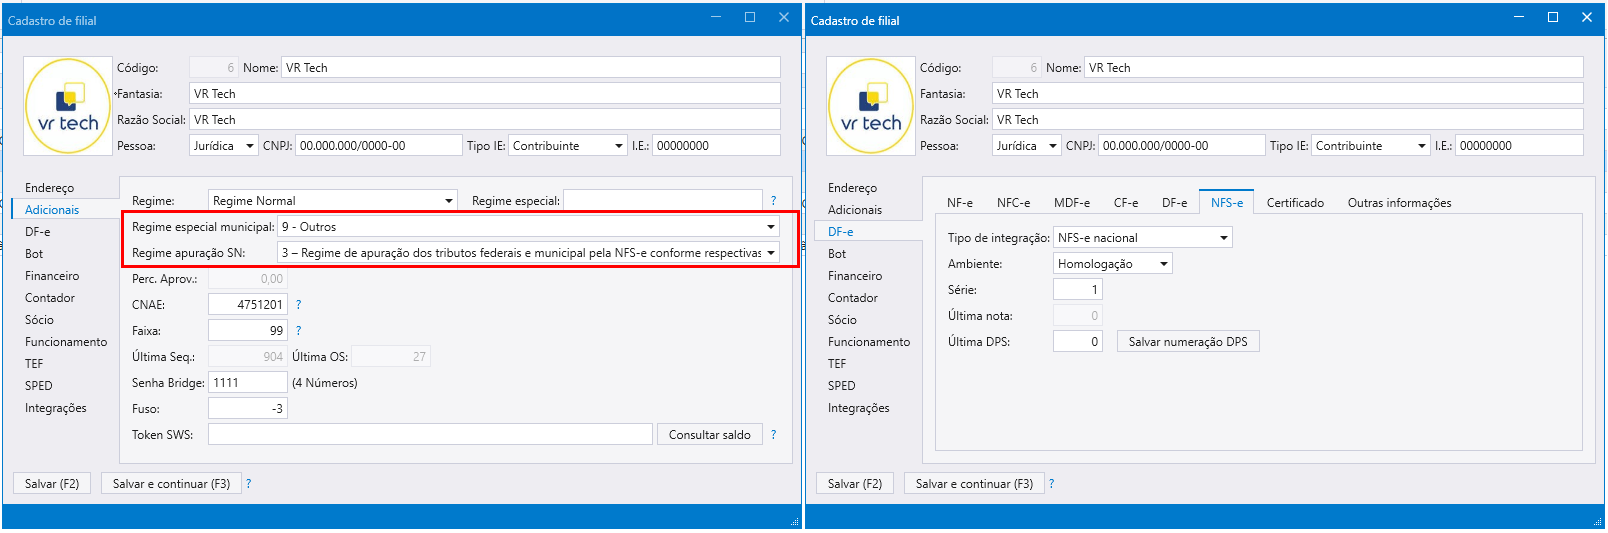This screenshot has width=1608, height=533.
Task: Click the help icon in the NFS-e window footer
Action: click(1051, 484)
